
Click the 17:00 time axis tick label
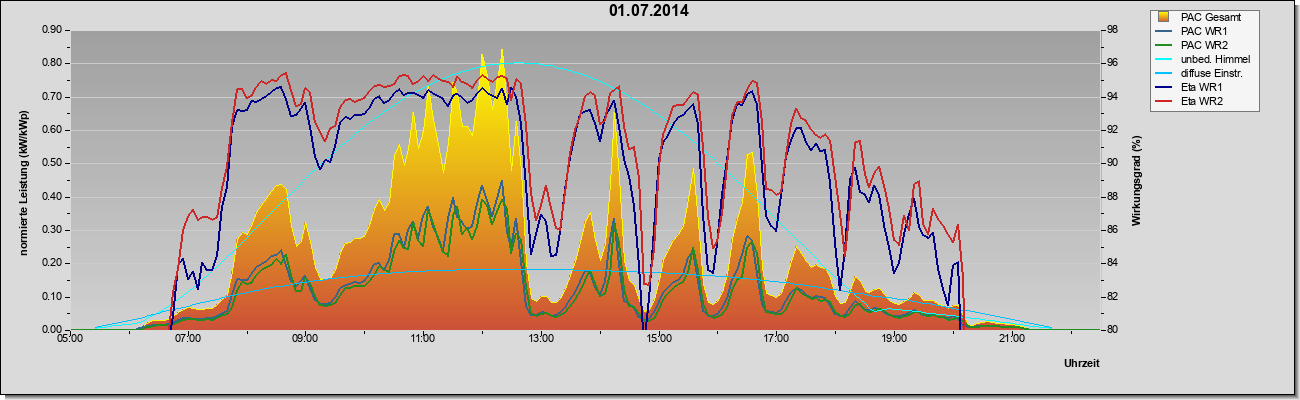pyautogui.click(x=776, y=340)
